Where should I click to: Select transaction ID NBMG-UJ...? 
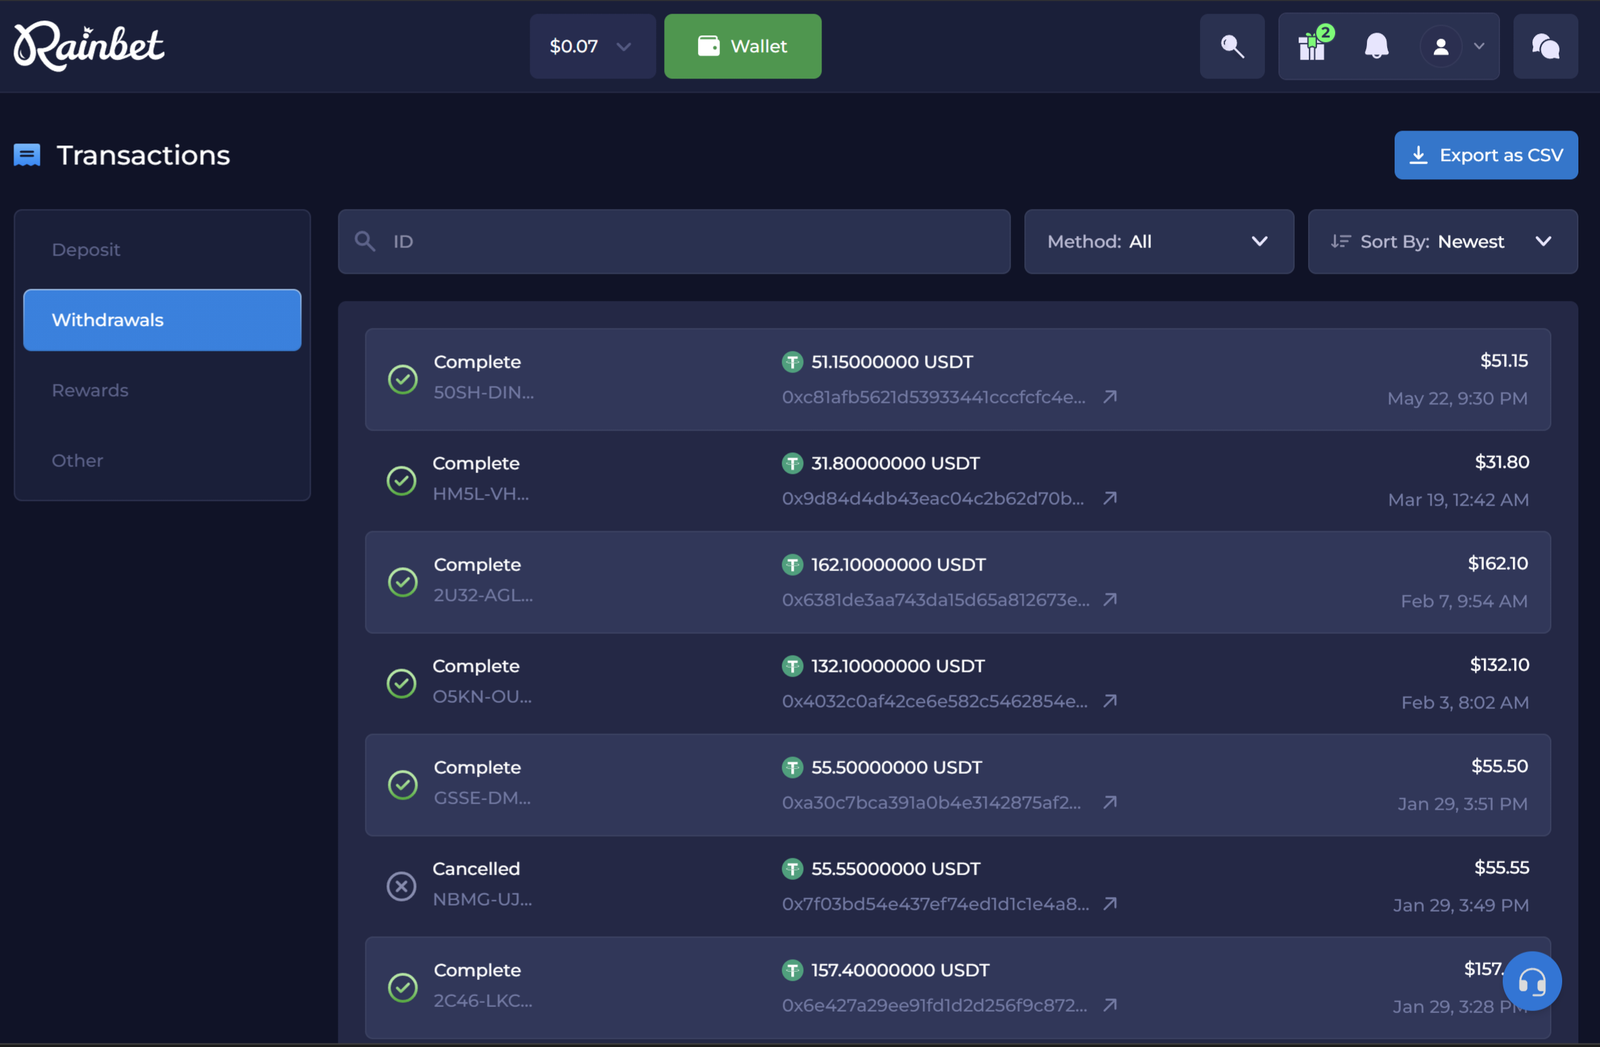click(482, 899)
